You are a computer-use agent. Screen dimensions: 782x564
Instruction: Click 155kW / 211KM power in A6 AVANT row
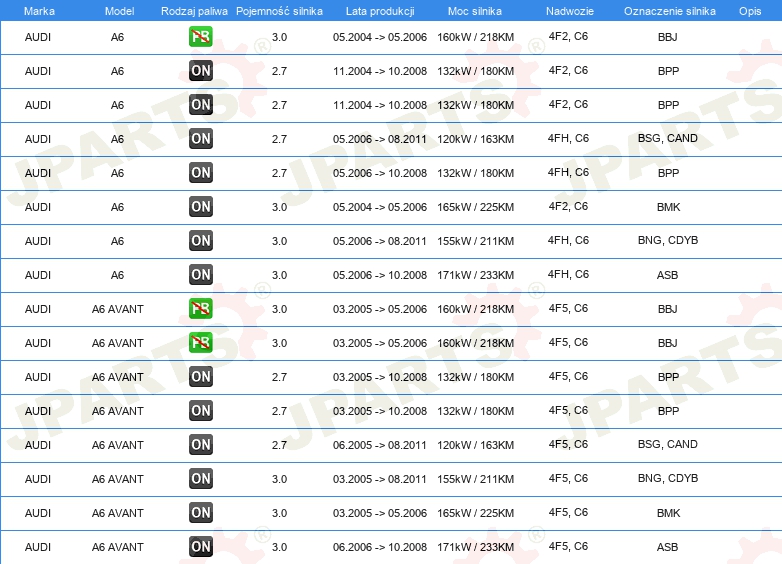point(475,479)
